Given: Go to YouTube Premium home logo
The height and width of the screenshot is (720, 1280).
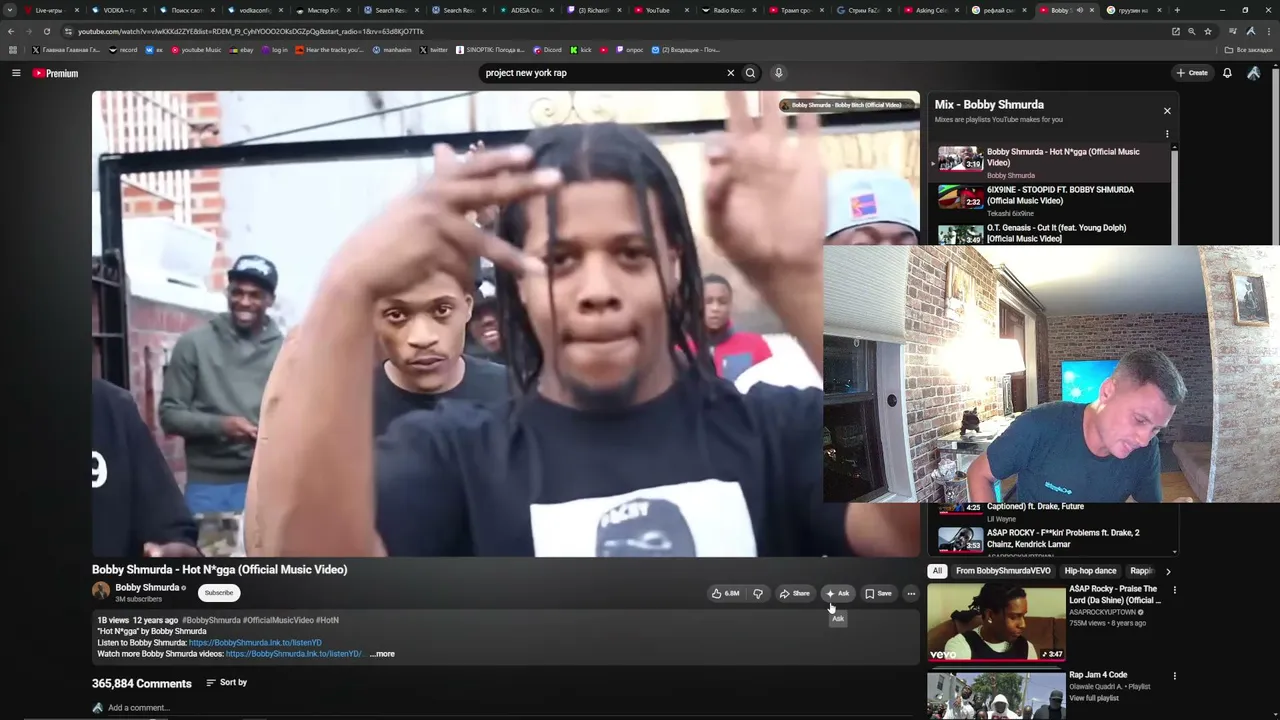Looking at the screenshot, I should click(x=55, y=73).
